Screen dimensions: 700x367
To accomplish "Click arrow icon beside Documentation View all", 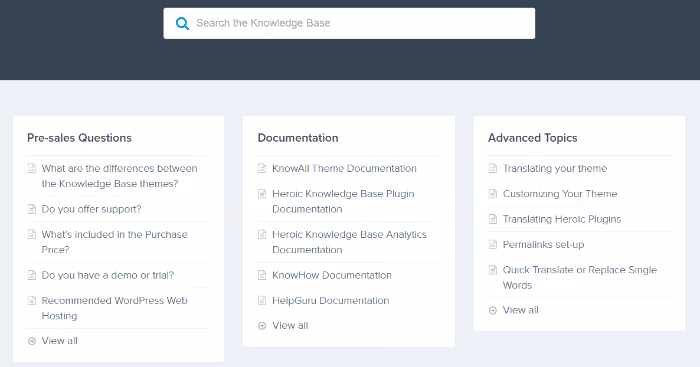I will [x=262, y=326].
